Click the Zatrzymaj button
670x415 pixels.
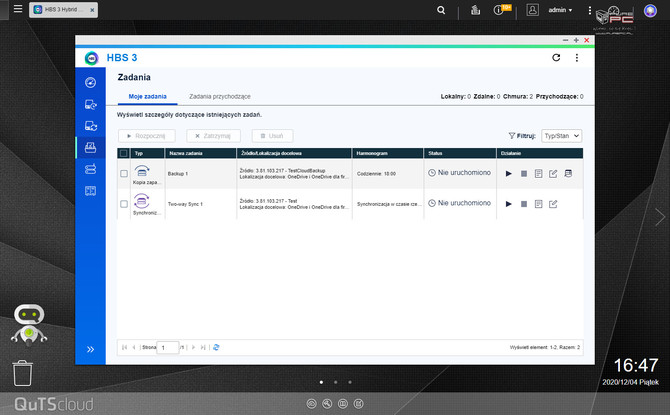213,136
